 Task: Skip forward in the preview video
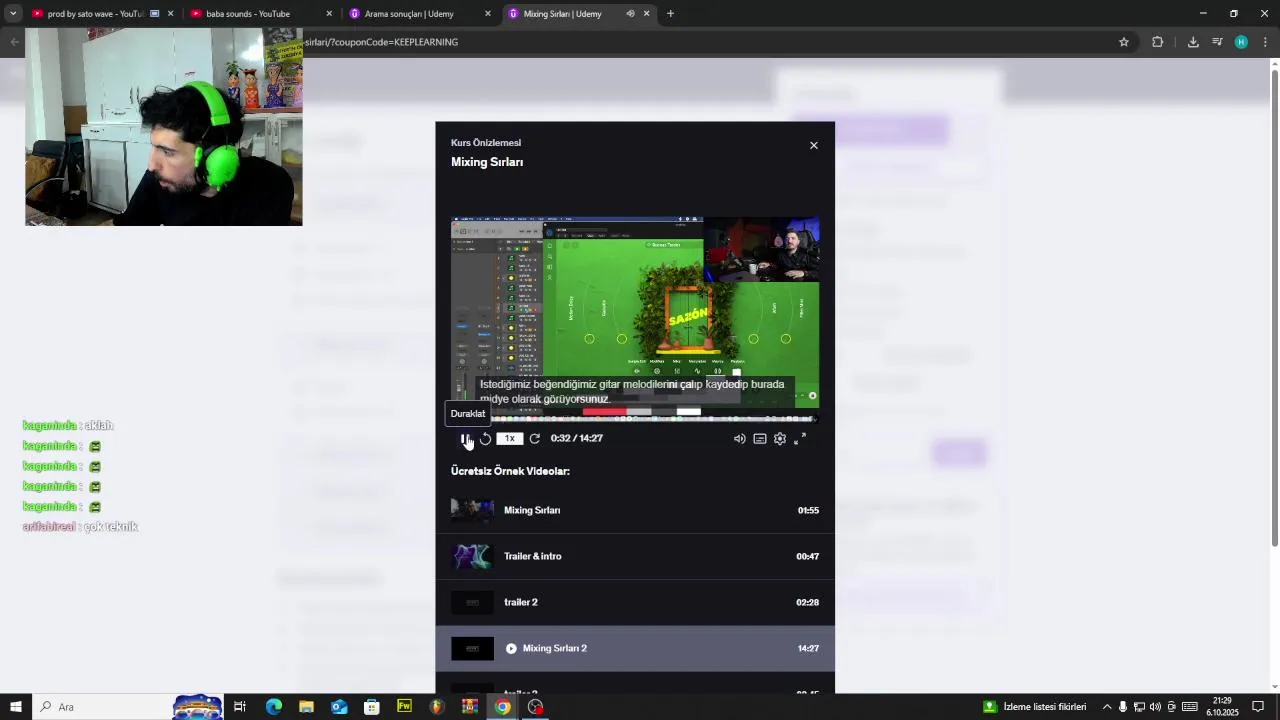(x=535, y=439)
